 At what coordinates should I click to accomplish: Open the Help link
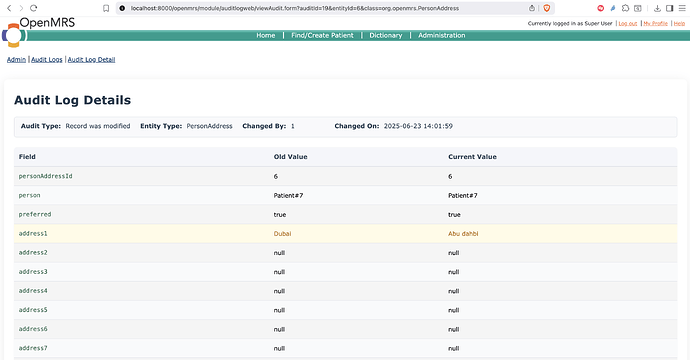pos(679,23)
